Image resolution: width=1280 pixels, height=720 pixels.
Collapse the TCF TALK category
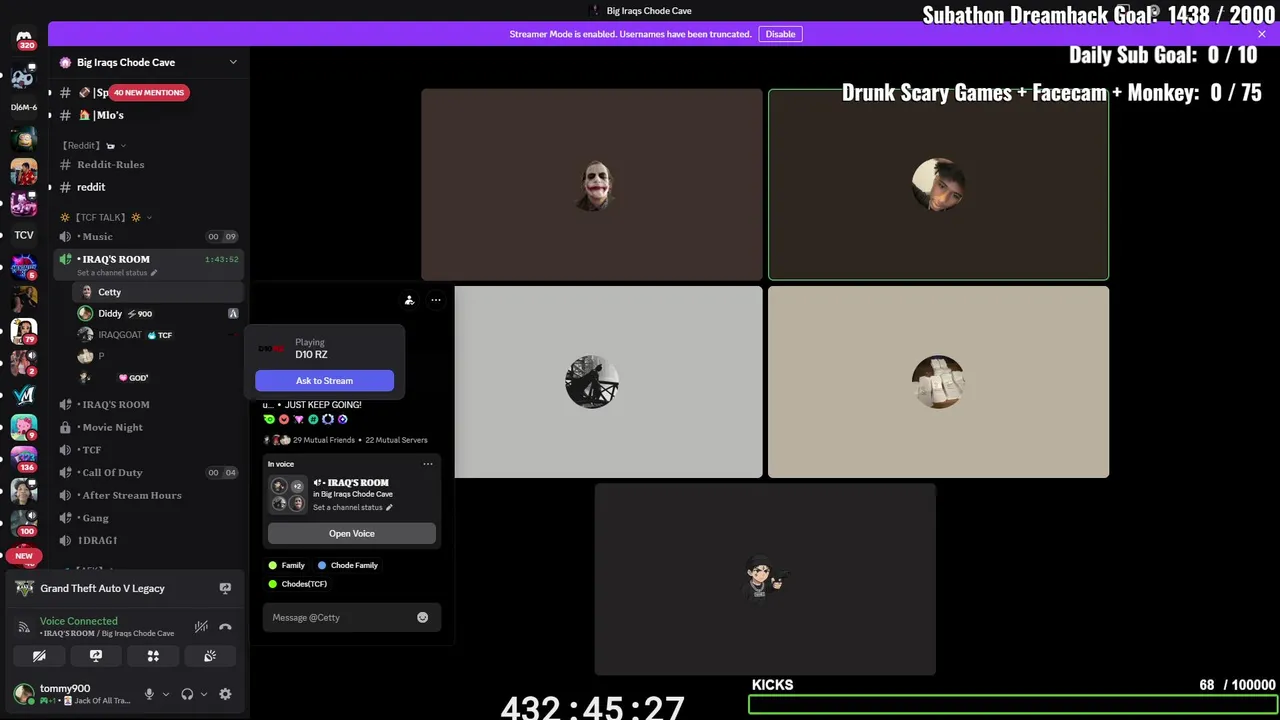(x=106, y=217)
